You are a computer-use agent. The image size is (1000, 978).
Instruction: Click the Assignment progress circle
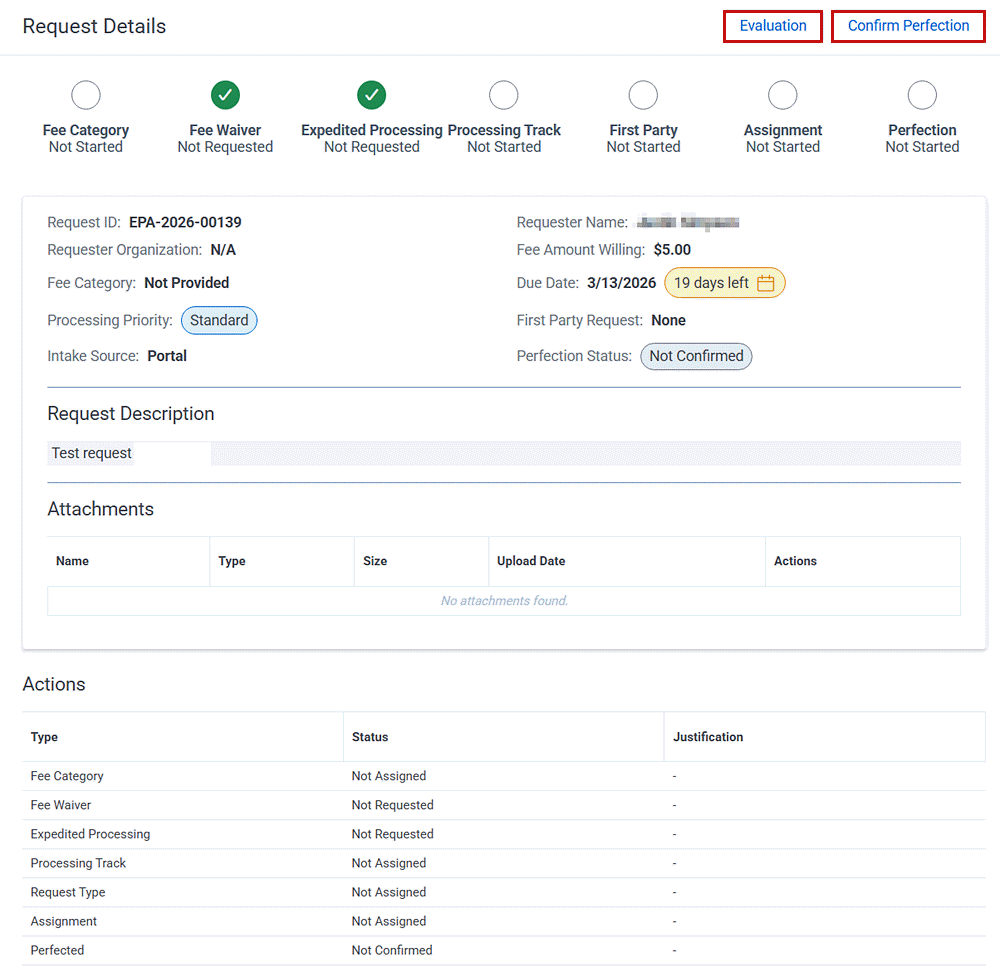tap(782, 94)
